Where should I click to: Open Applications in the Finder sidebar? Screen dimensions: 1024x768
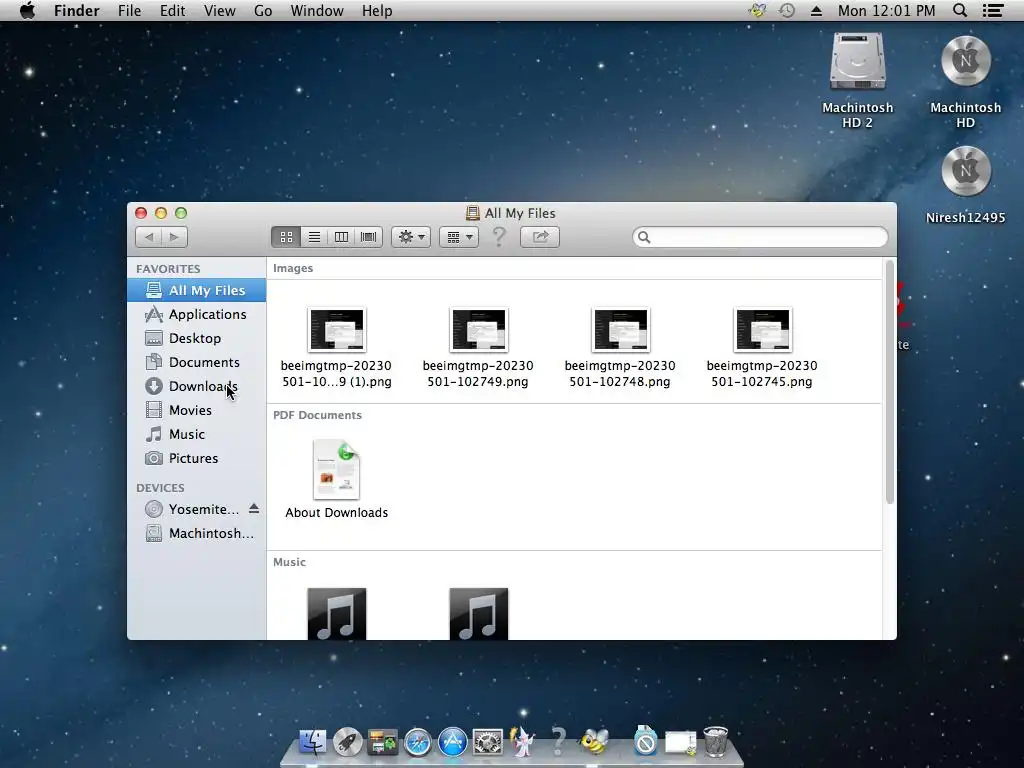click(x=196, y=314)
